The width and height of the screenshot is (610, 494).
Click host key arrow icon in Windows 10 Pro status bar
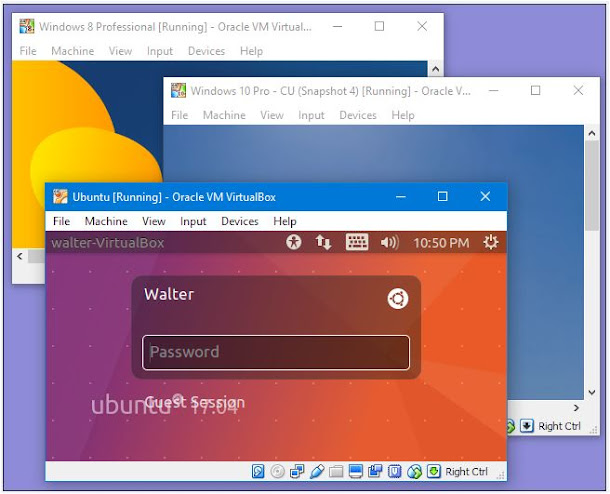tap(526, 426)
